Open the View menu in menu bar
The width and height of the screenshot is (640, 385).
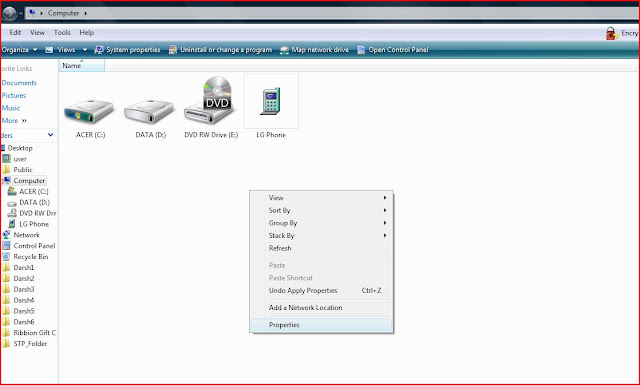pos(37,33)
